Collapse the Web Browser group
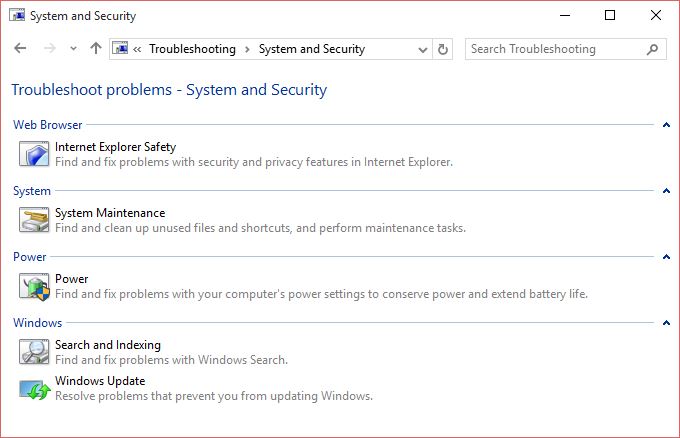The height and width of the screenshot is (438, 680). (x=666, y=125)
